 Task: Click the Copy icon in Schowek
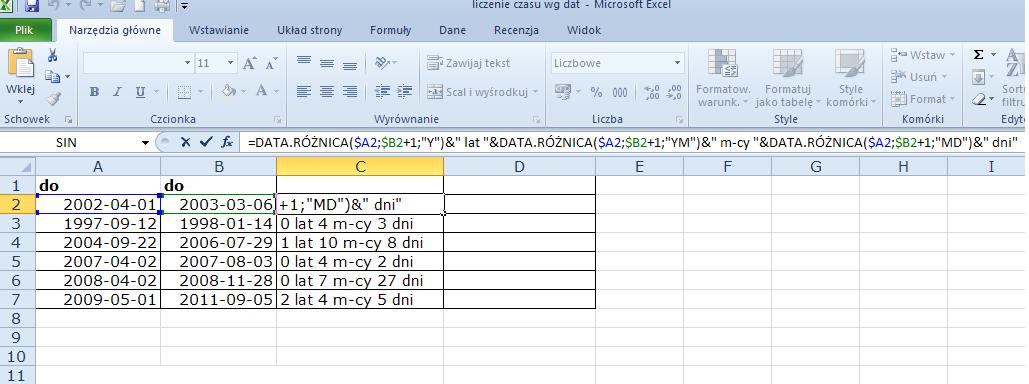pyautogui.click(x=52, y=77)
